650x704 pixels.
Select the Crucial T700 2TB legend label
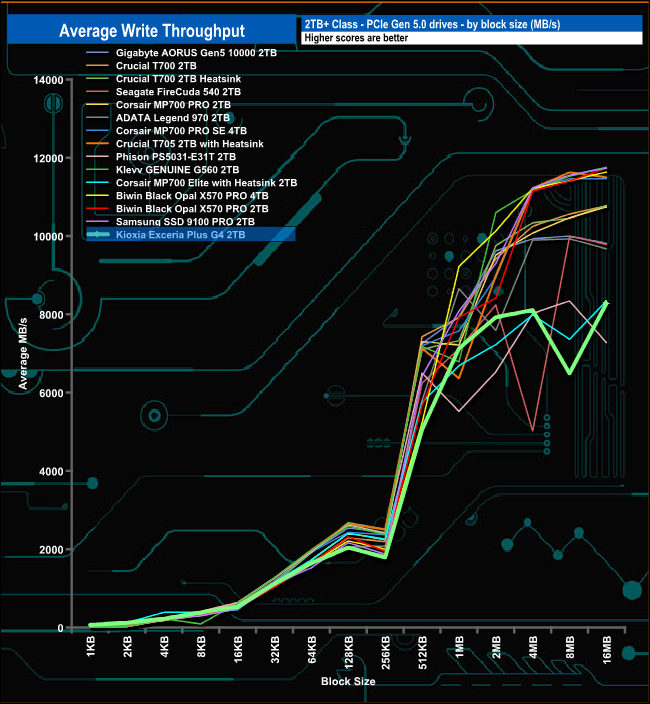[156, 66]
